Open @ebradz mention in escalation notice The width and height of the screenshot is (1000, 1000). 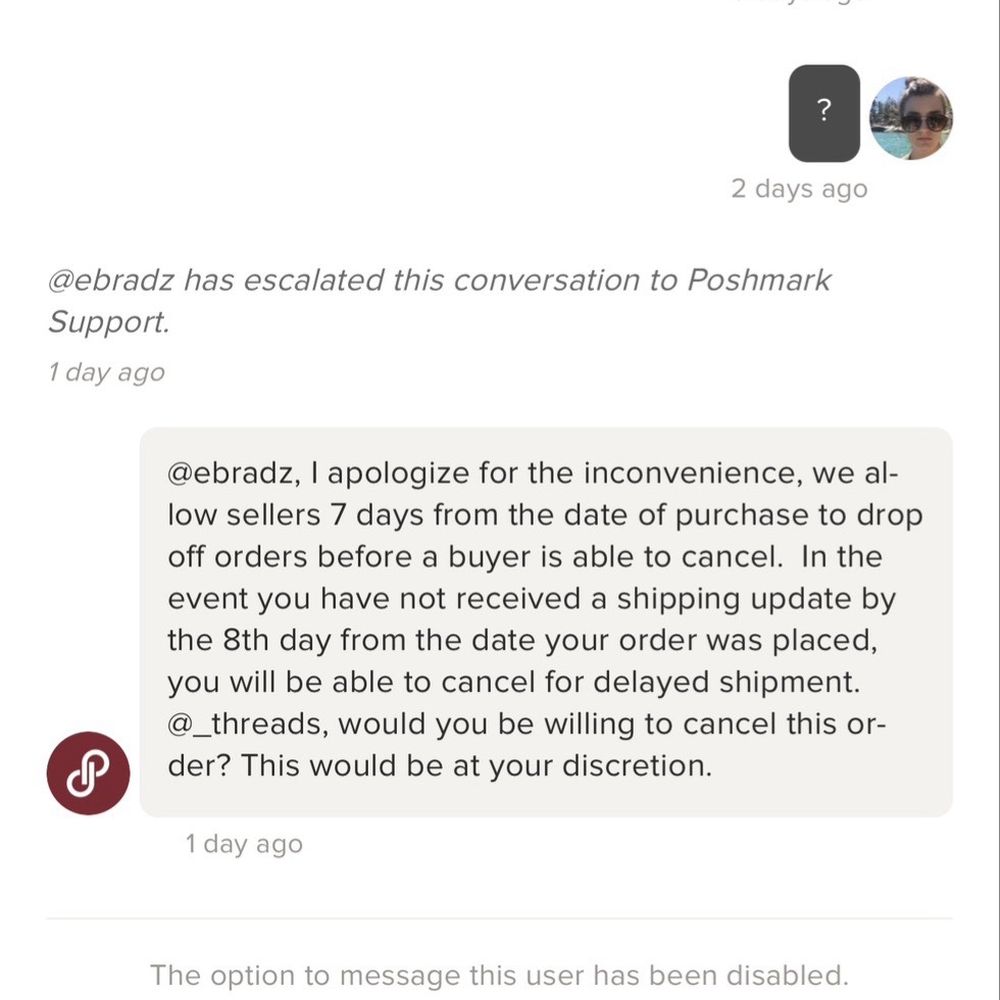[x=111, y=280]
